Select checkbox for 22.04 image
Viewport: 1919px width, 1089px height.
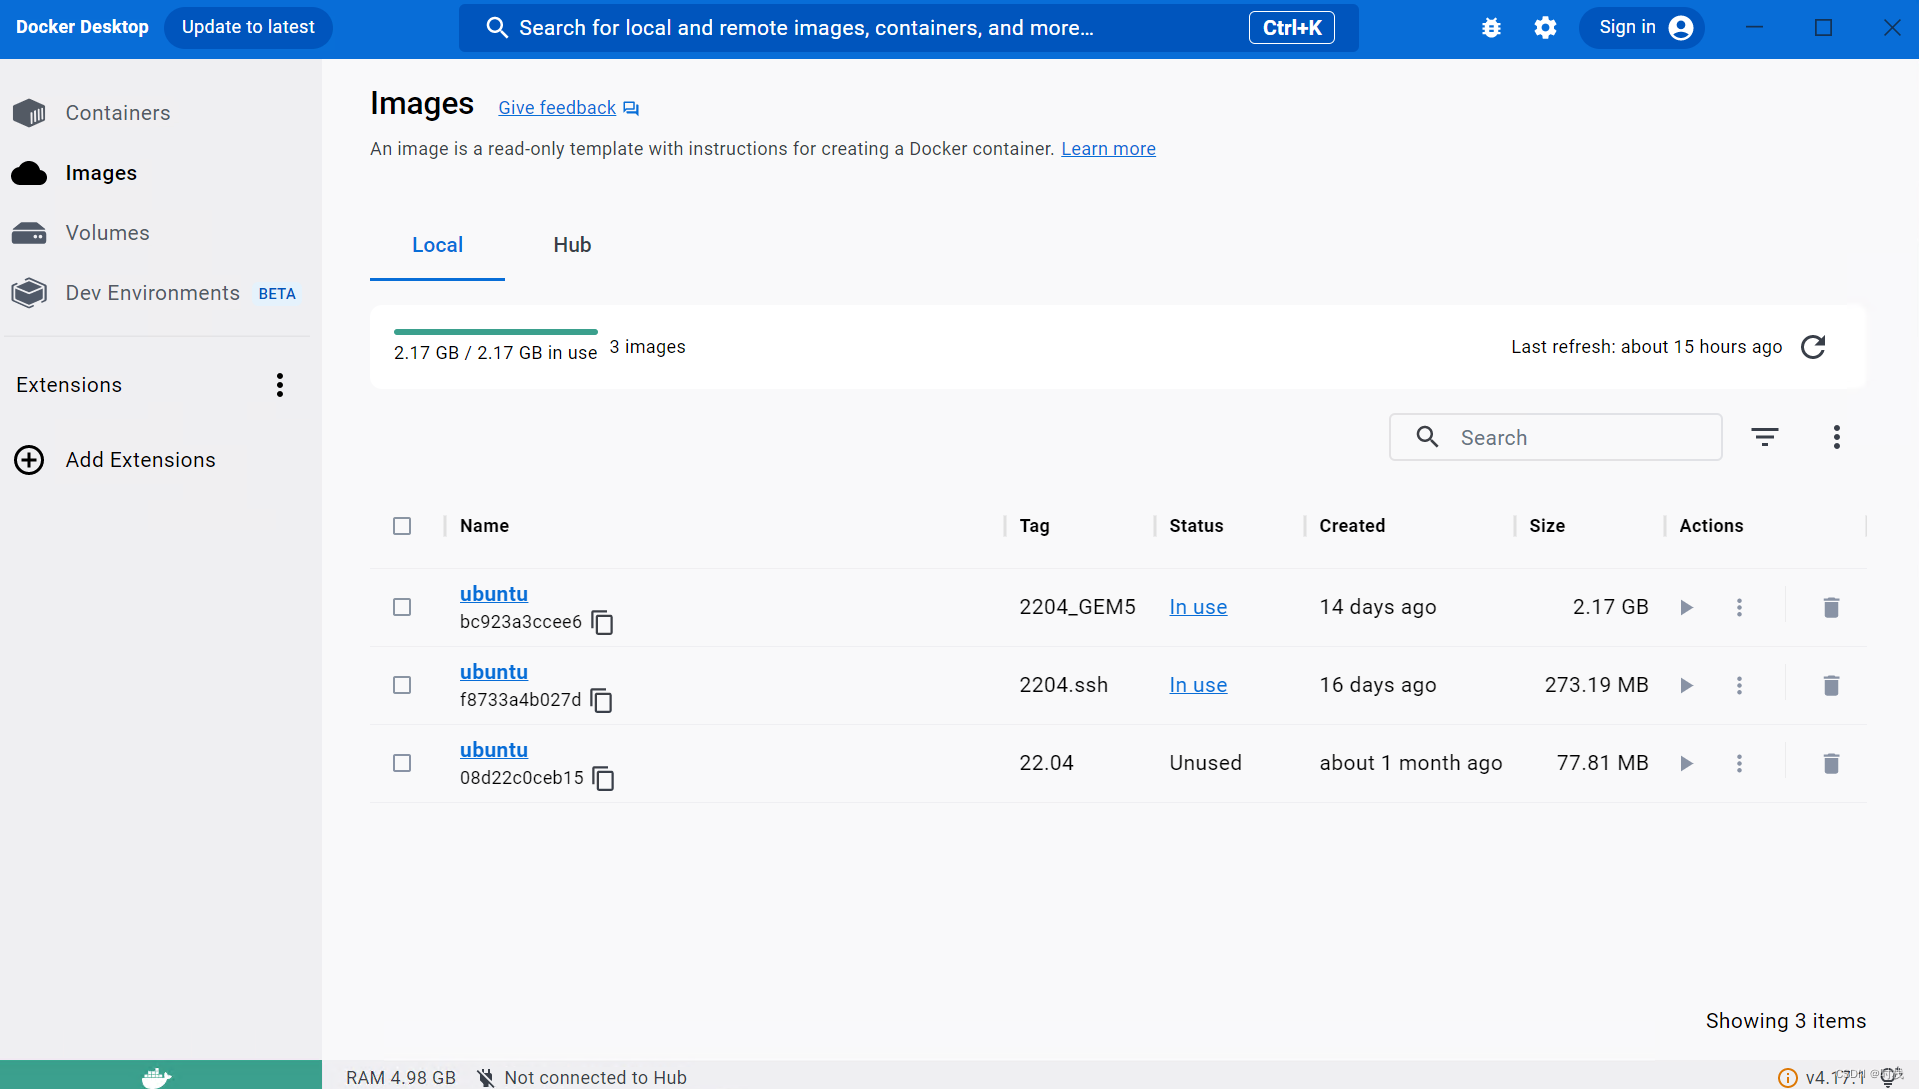pyautogui.click(x=402, y=763)
